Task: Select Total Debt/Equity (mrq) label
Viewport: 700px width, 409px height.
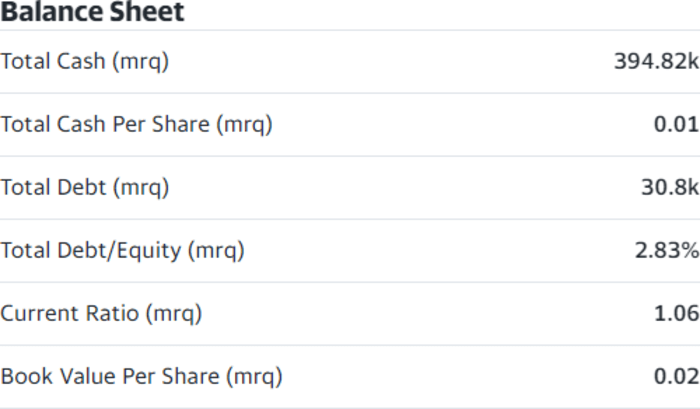Action: tap(123, 250)
